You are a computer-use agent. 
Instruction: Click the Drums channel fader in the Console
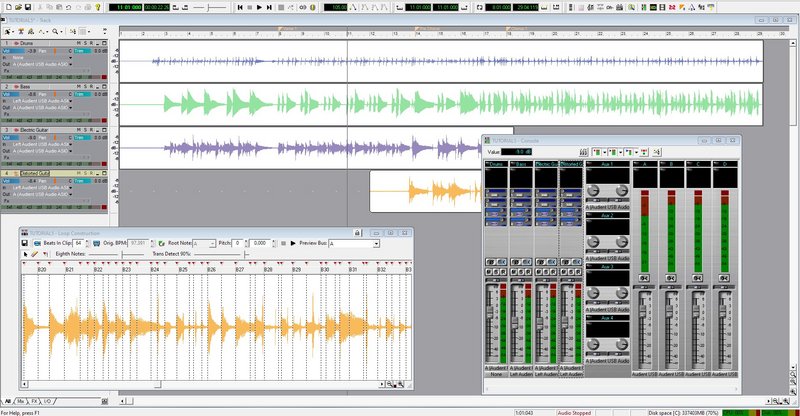490,311
